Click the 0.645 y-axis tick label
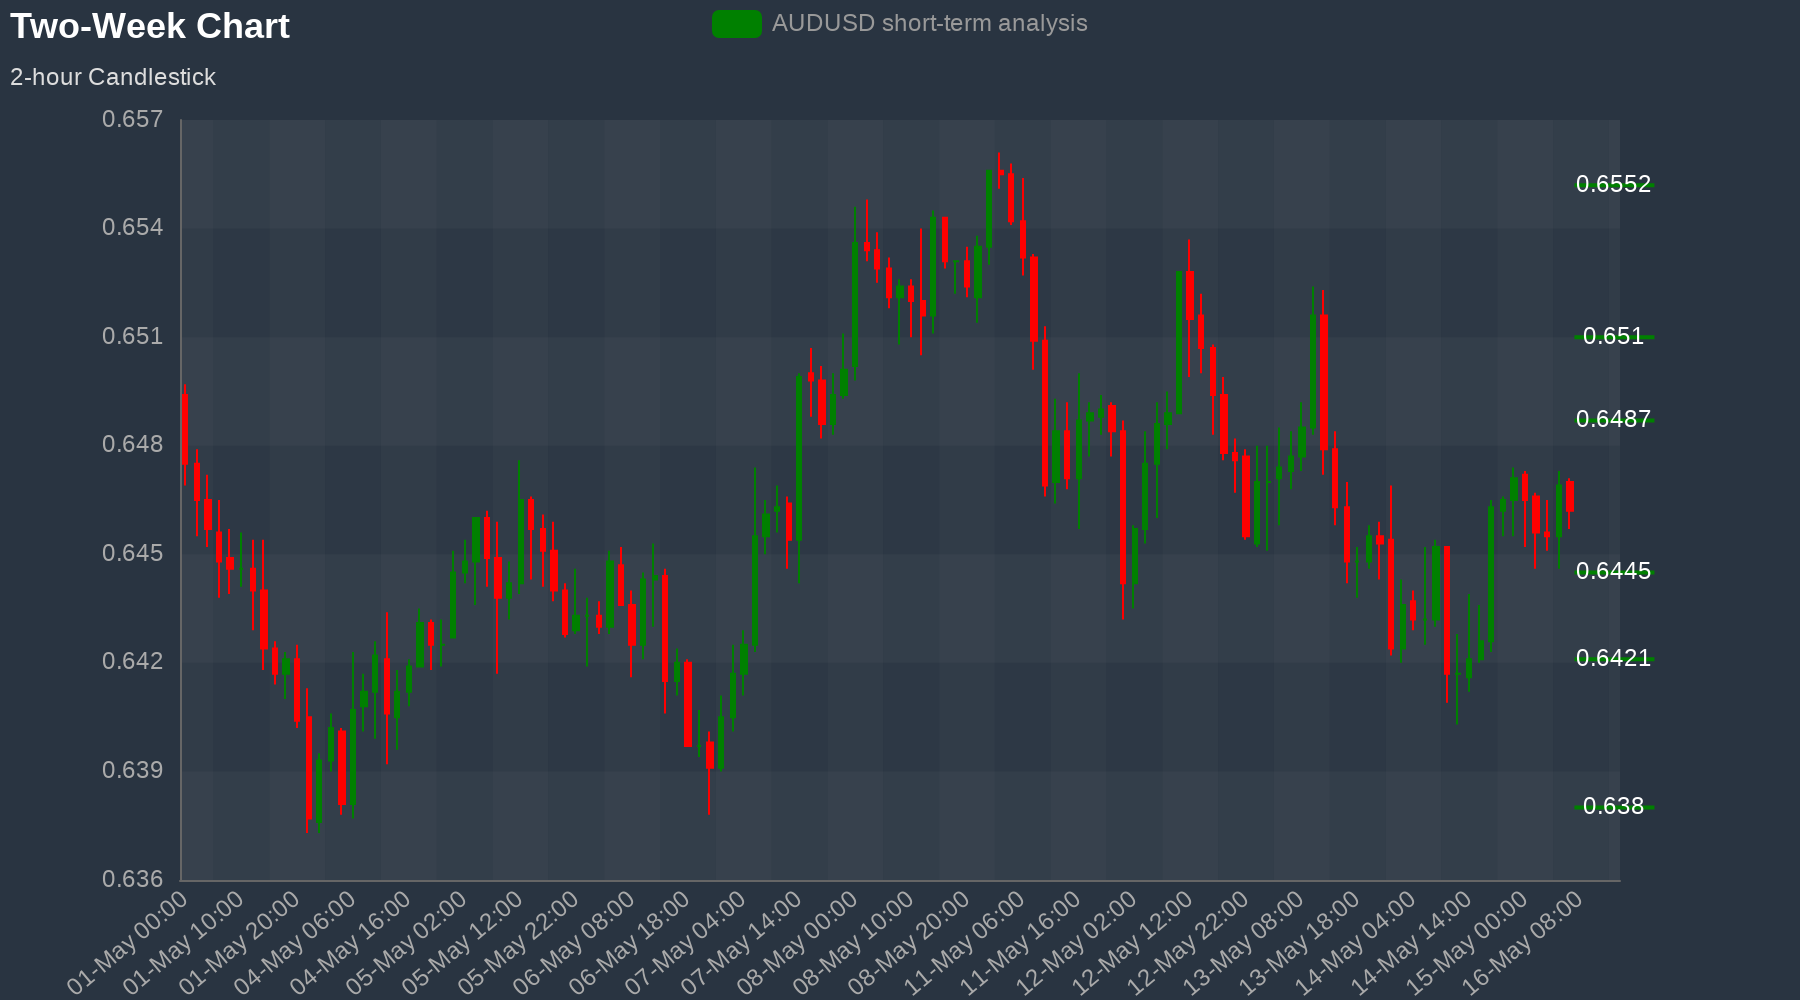 pyautogui.click(x=132, y=553)
